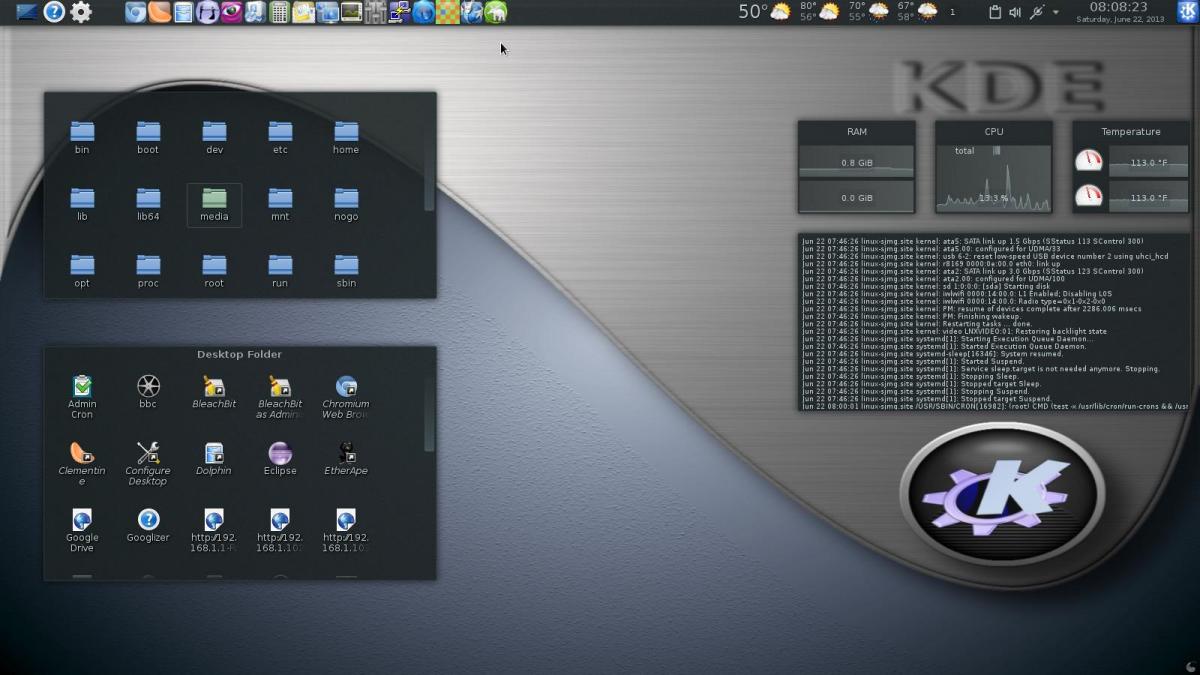This screenshot has width=1200, height=675.
Task: Open the home folder
Action: coord(346,138)
